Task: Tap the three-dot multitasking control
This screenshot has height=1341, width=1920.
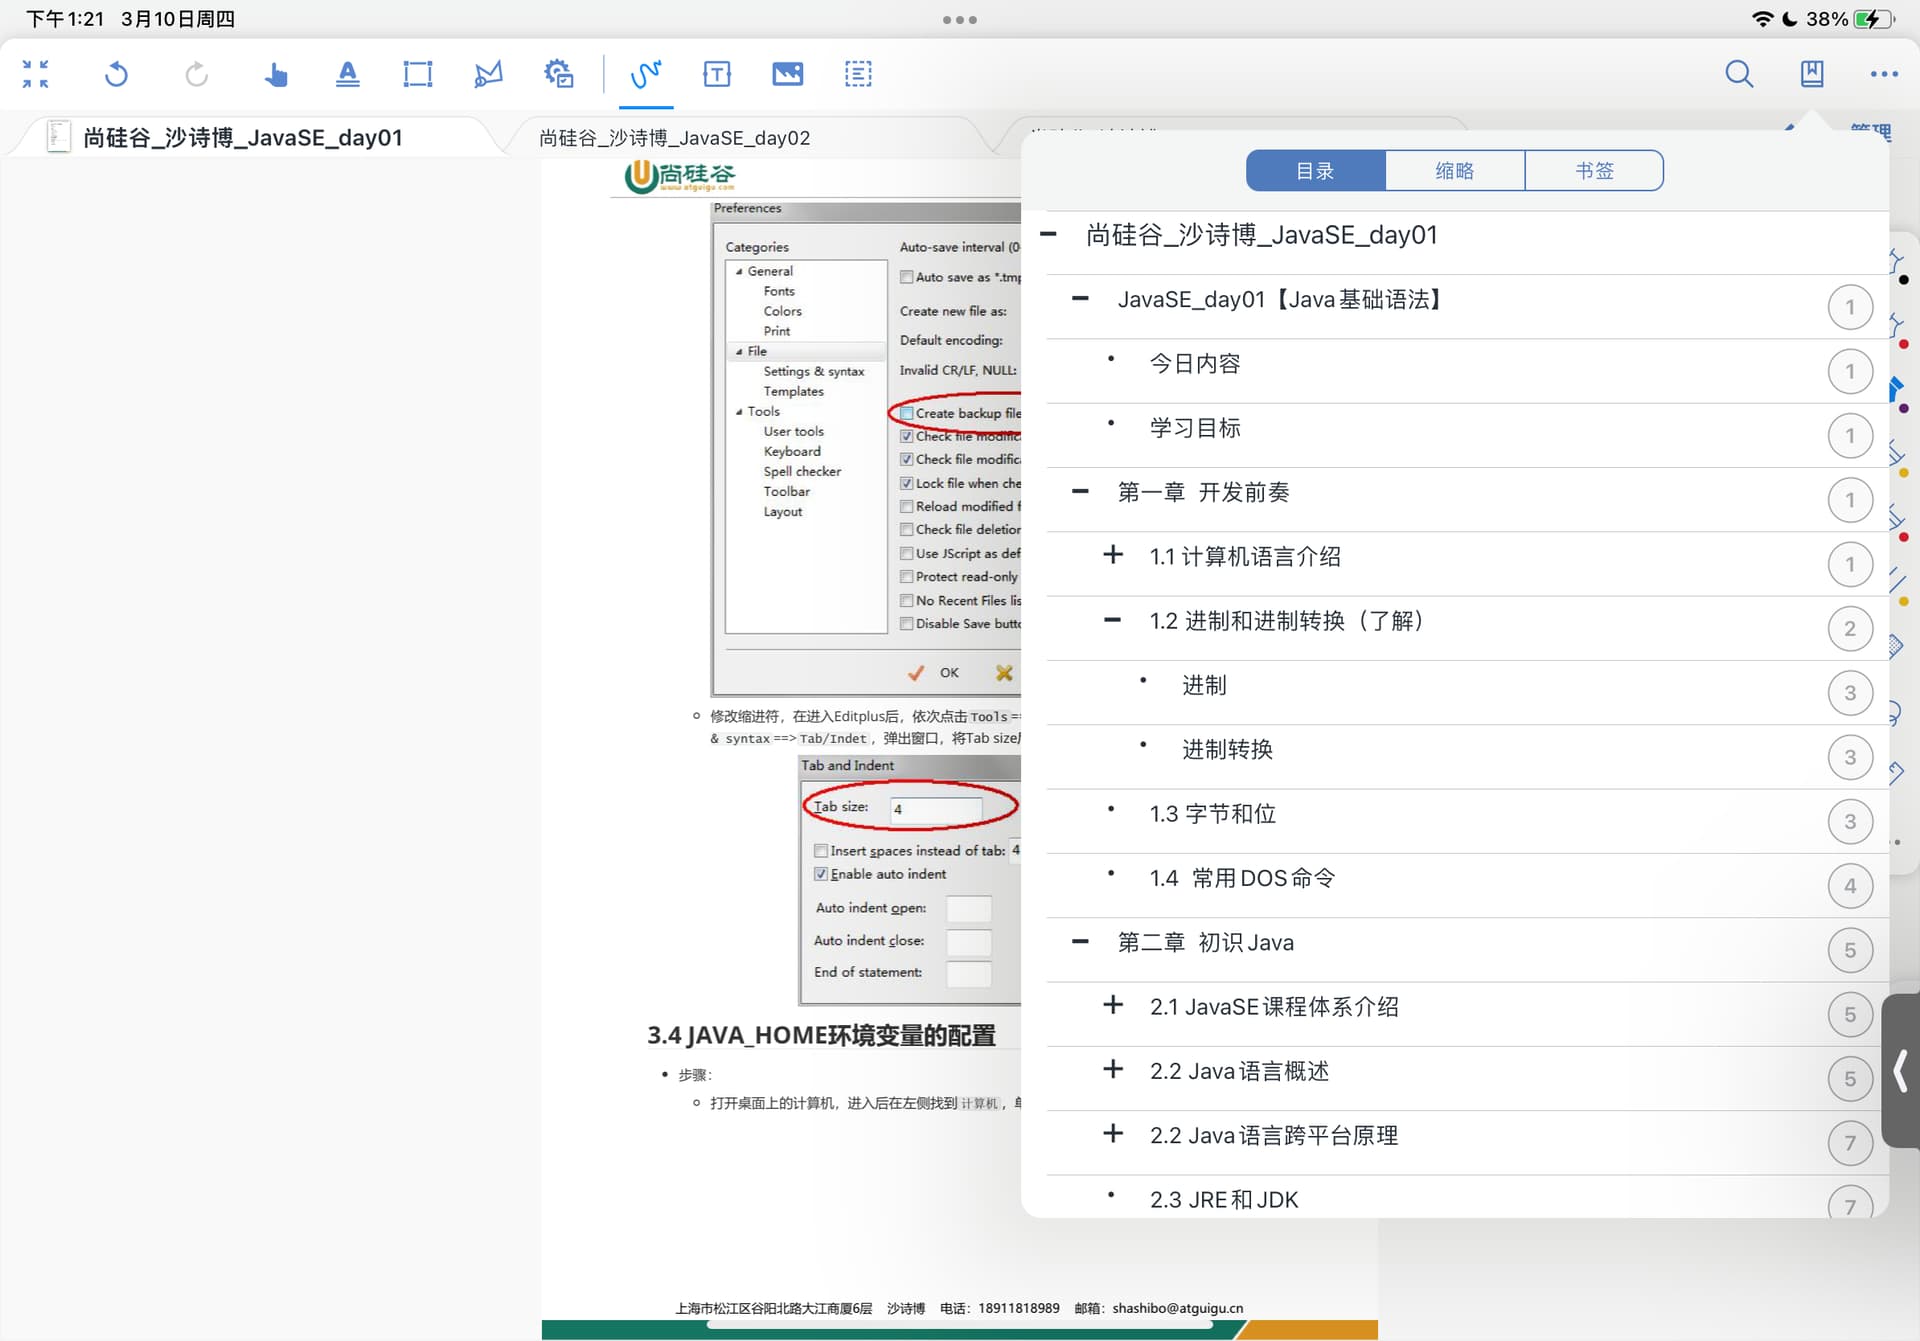Action: point(960,19)
